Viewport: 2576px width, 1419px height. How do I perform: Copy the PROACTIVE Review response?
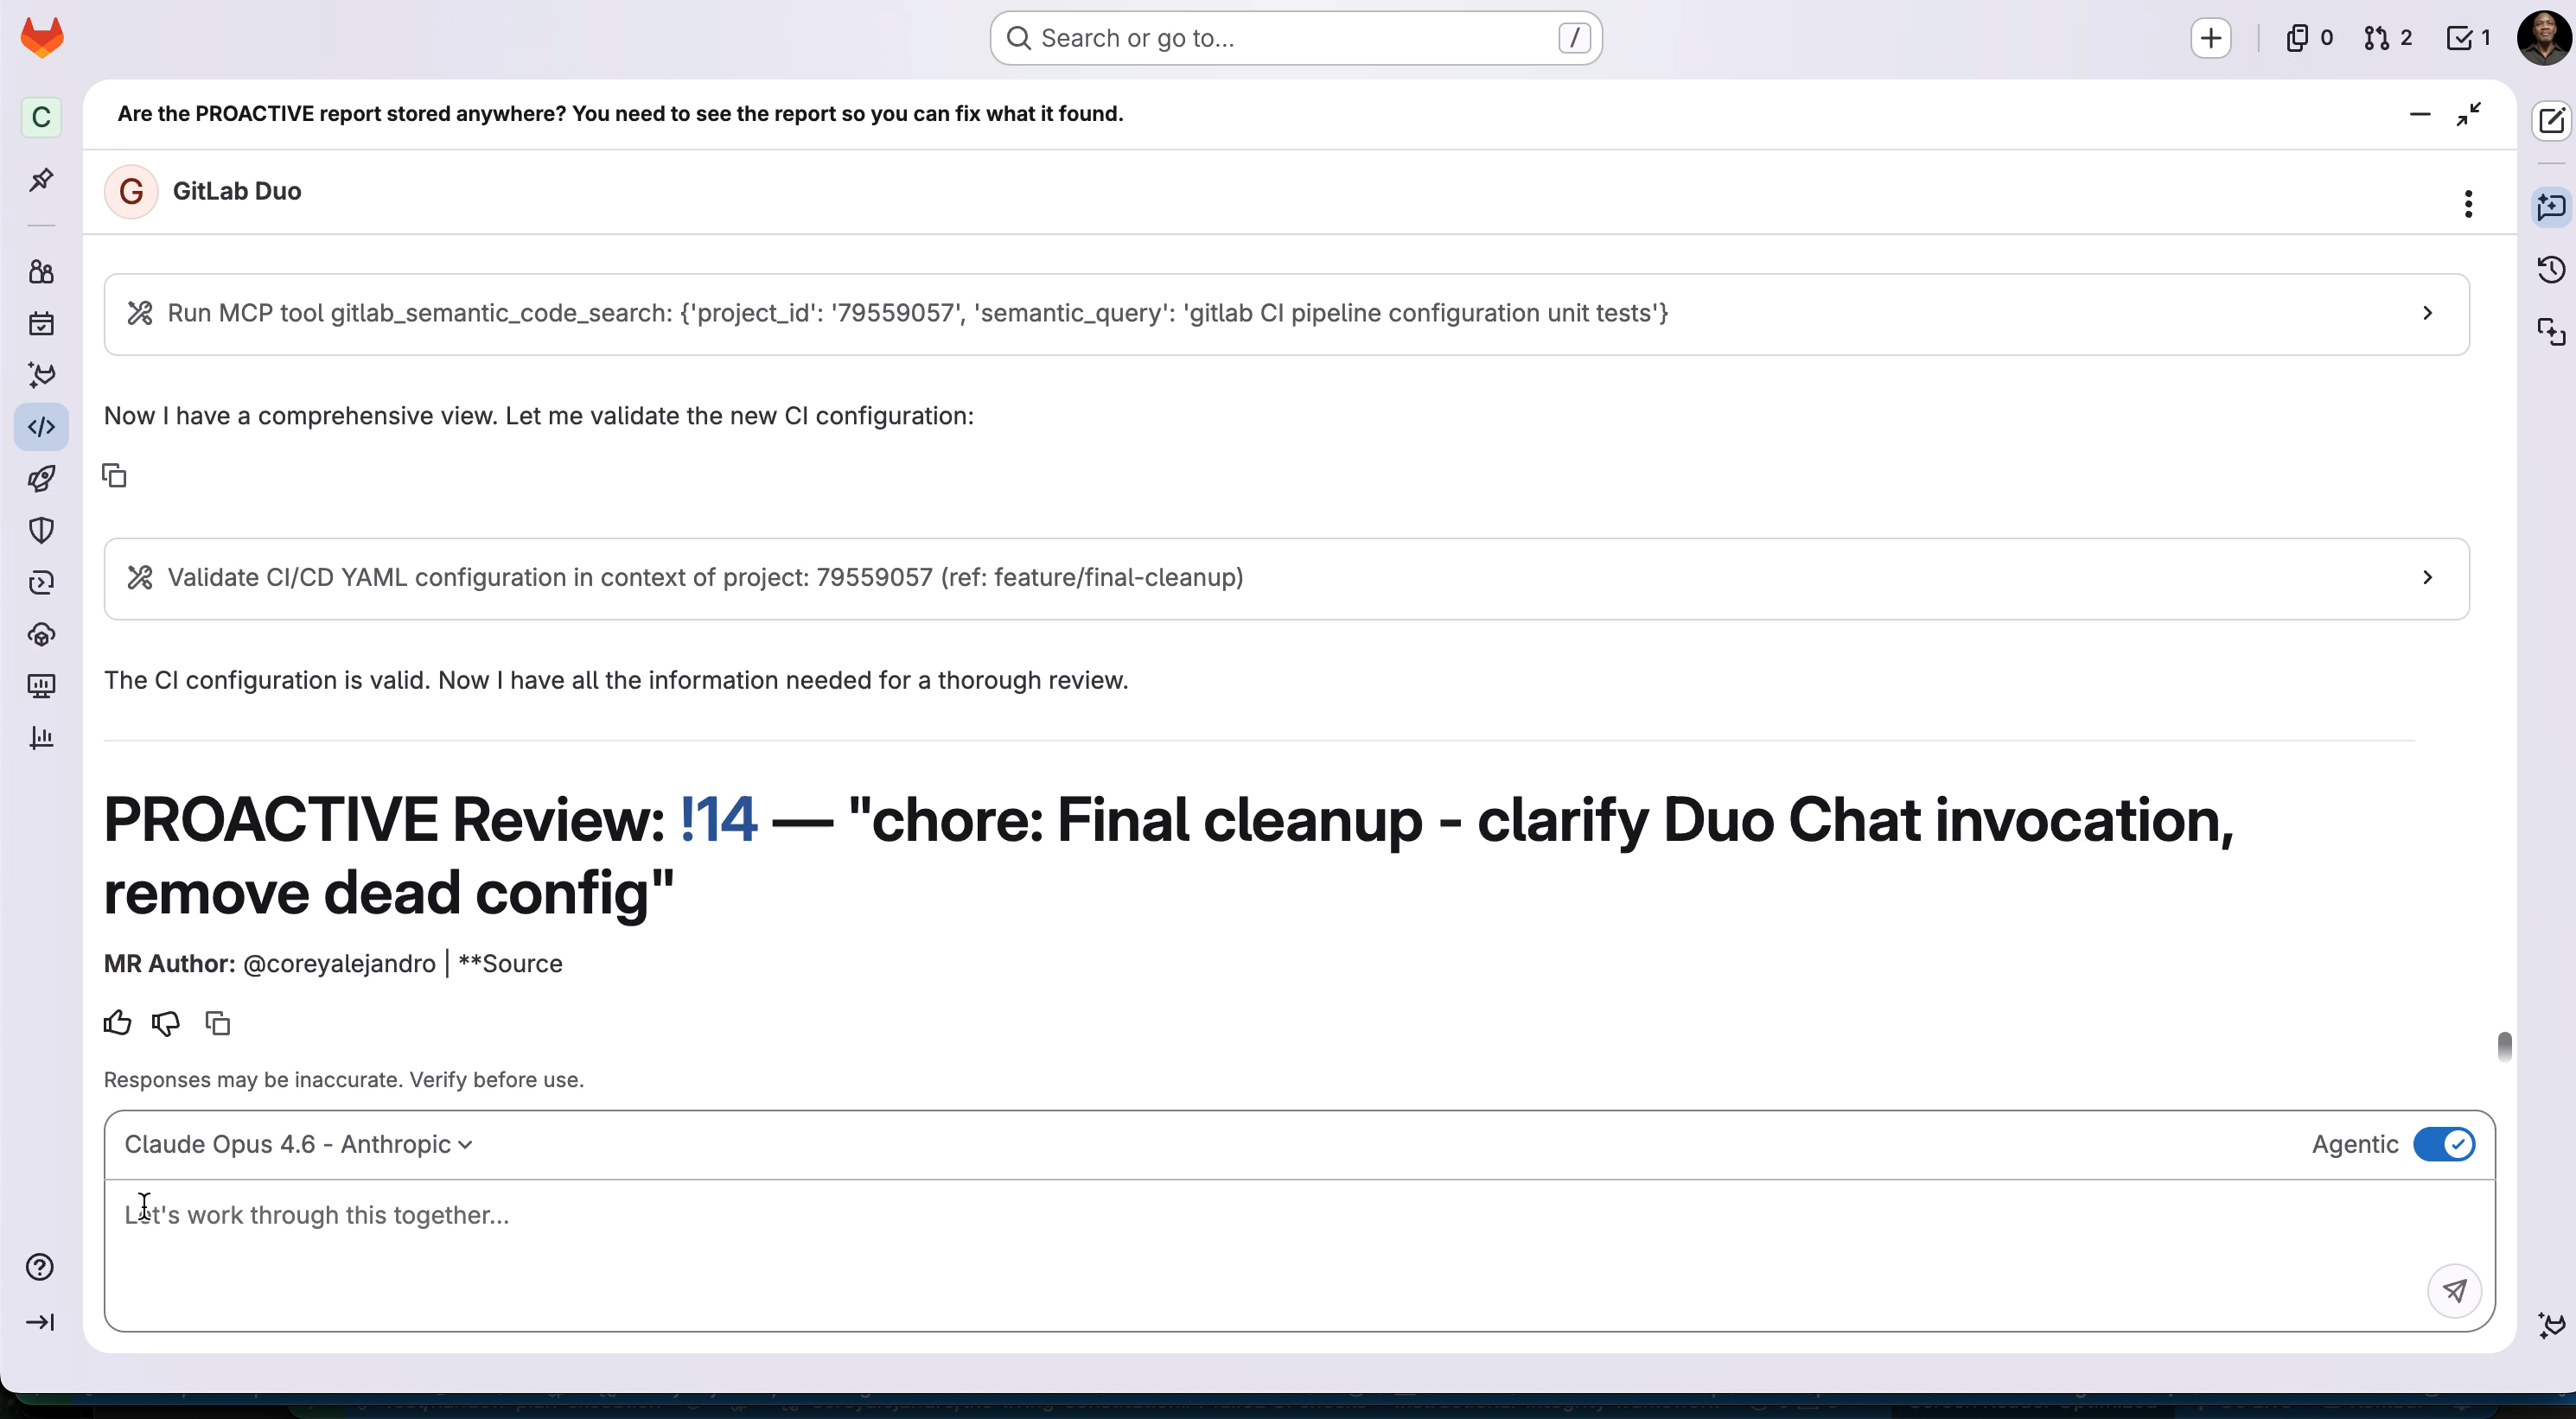pyautogui.click(x=217, y=1023)
